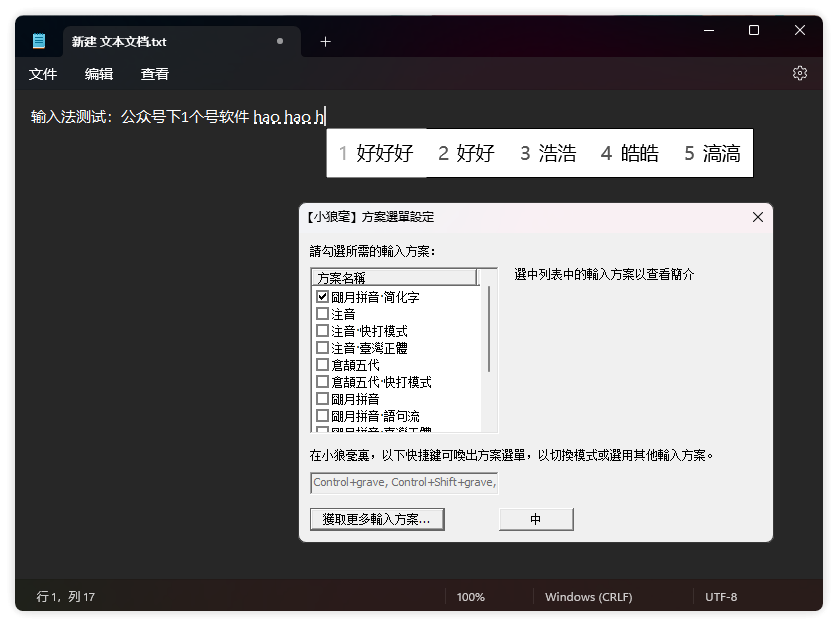
Task: Maximize the Notepad window
Action: click(x=754, y=31)
